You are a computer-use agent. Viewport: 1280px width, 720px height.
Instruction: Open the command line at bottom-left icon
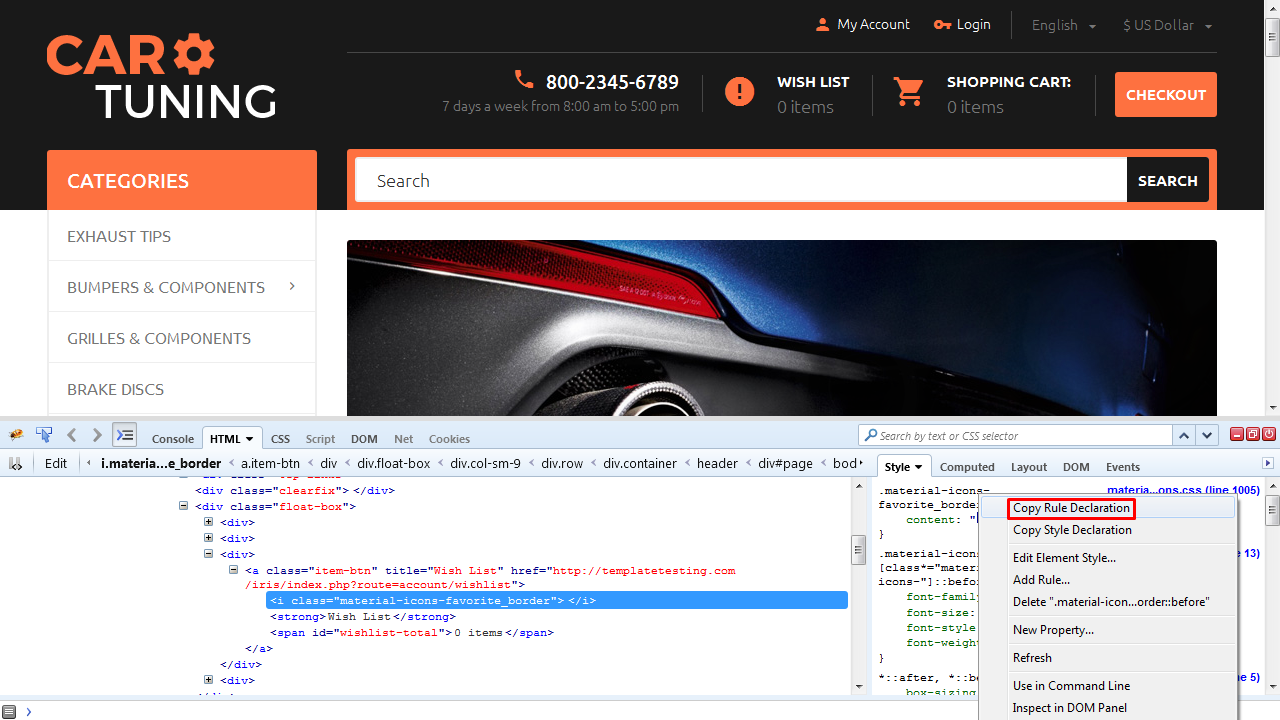pos(9,711)
